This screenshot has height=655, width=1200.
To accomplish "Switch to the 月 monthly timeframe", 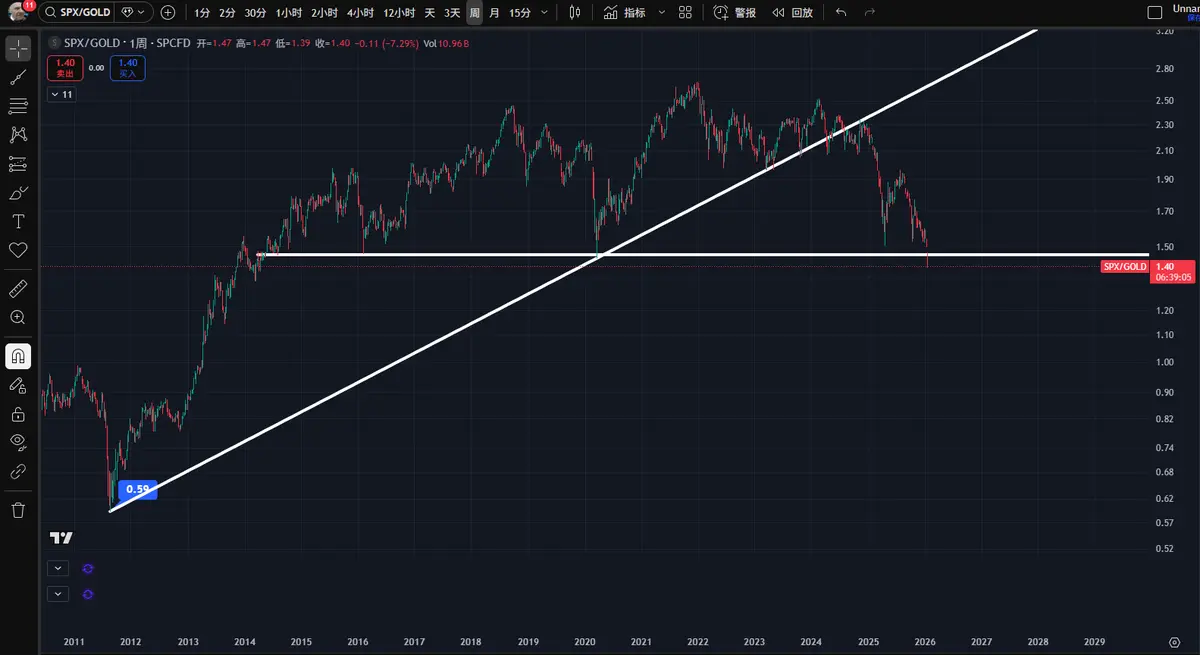I will click(494, 13).
